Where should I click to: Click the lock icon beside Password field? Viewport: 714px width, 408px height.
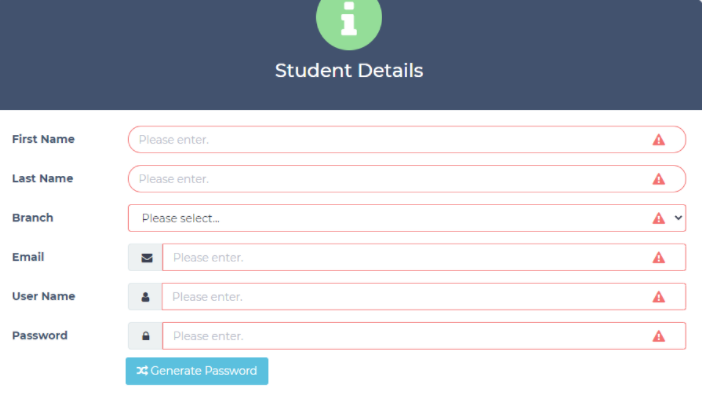coord(146,336)
